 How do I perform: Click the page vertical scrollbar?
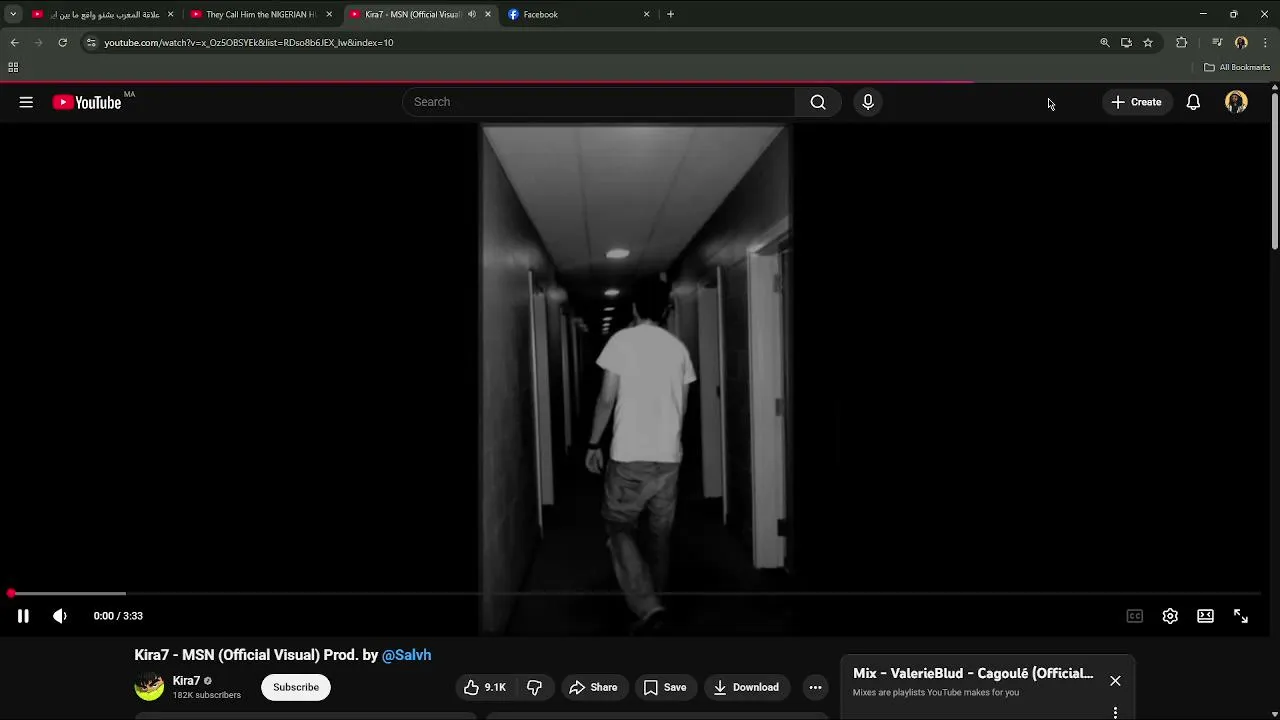click(1274, 170)
